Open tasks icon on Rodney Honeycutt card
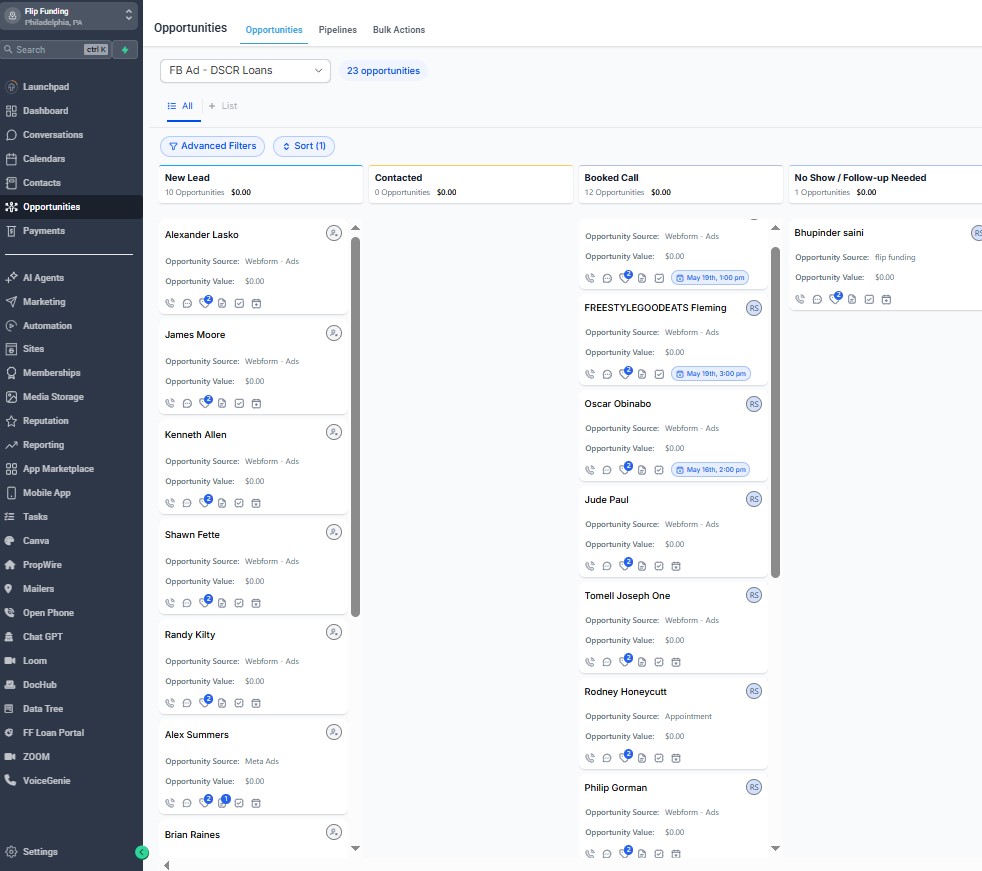This screenshot has height=871, width=982. (659, 758)
